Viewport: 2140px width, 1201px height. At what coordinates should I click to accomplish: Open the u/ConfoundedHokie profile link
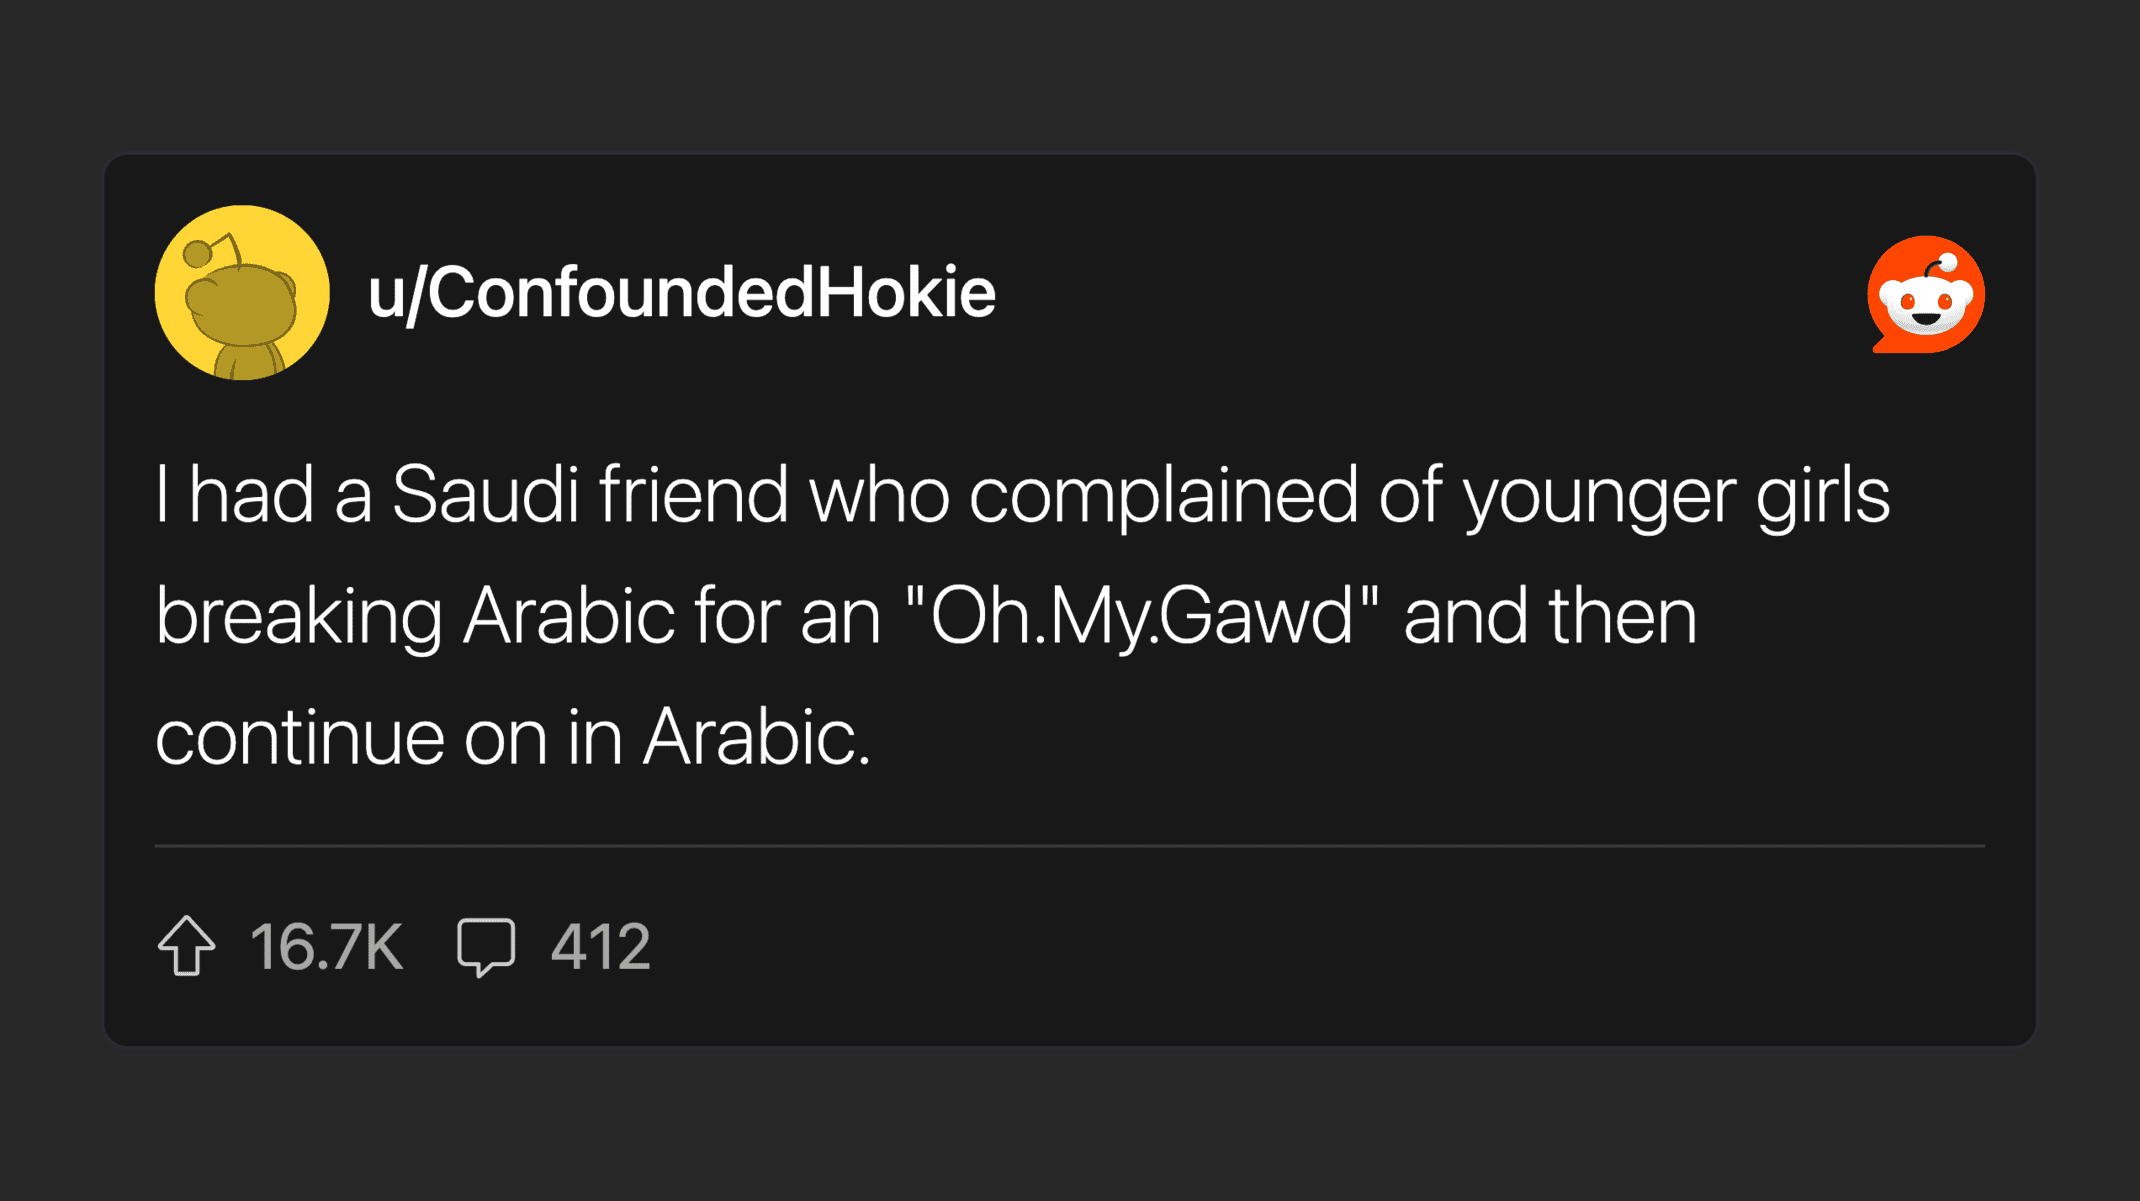click(681, 293)
